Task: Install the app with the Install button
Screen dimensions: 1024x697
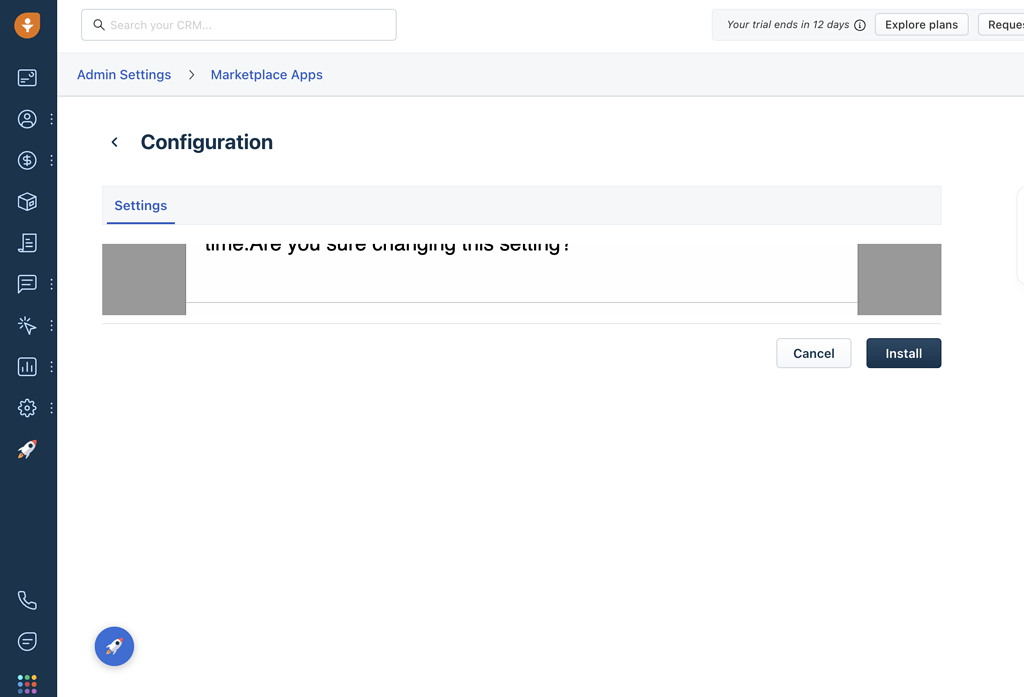Action: coord(903,353)
